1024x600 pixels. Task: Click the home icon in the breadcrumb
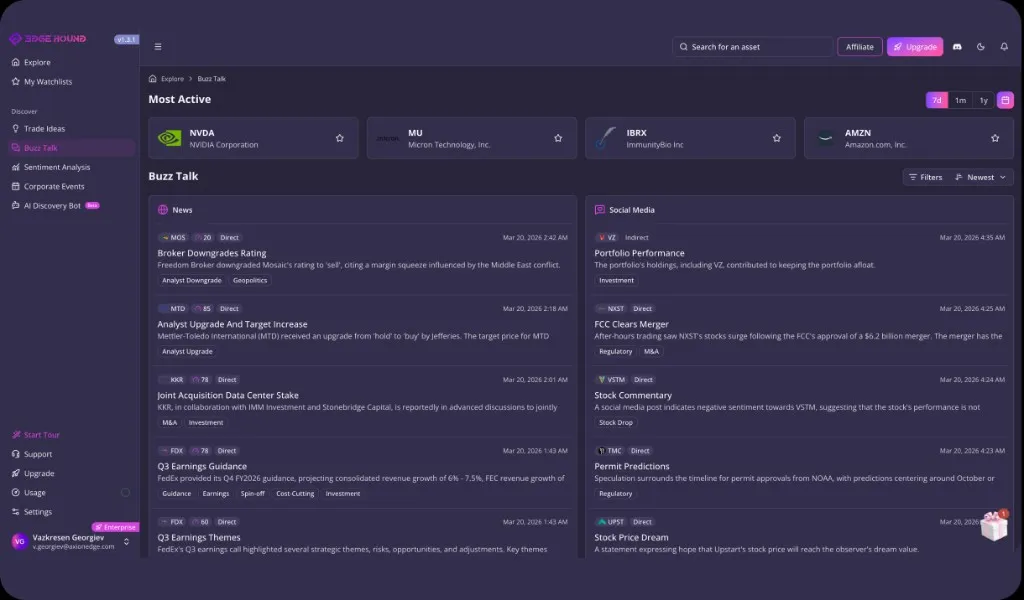point(150,78)
